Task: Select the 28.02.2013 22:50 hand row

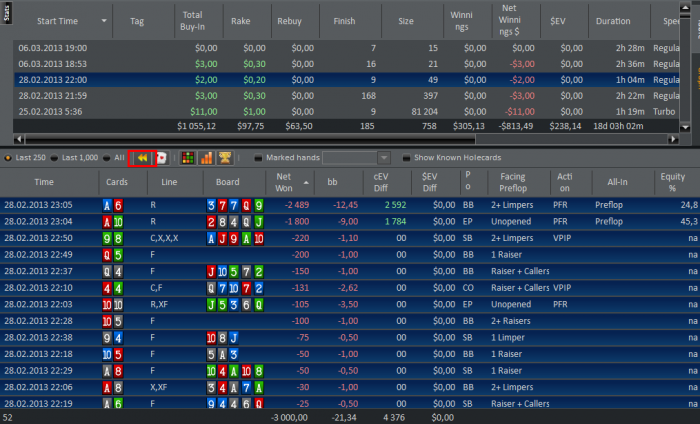Action: pos(350,238)
